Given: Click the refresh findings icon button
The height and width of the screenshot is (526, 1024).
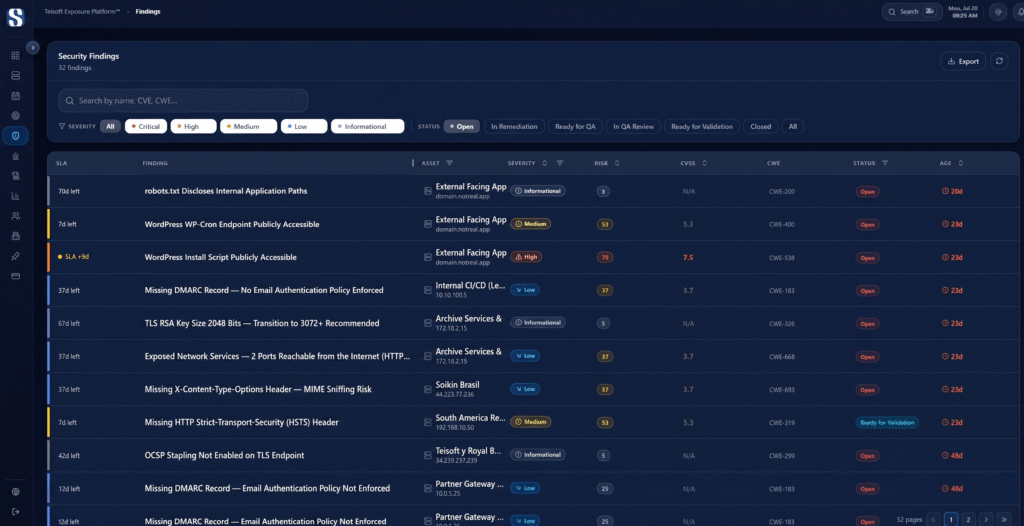Looking at the screenshot, I should pyautogui.click(x=999, y=61).
